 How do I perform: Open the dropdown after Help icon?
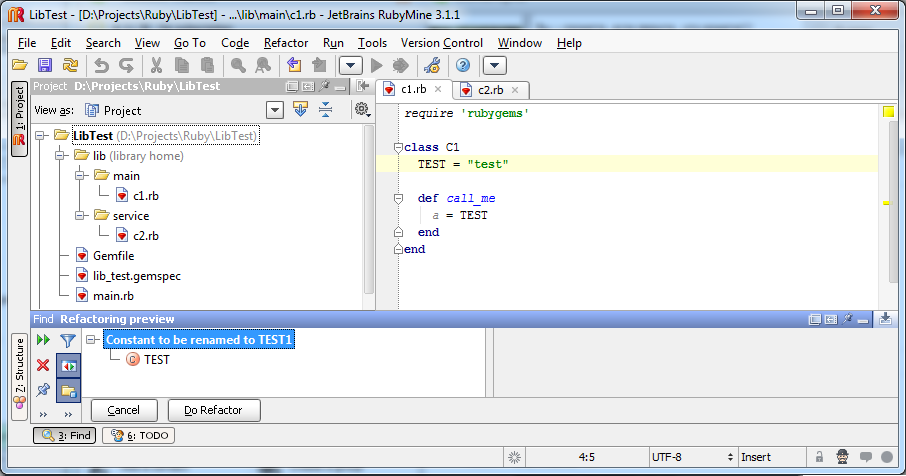pos(495,65)
